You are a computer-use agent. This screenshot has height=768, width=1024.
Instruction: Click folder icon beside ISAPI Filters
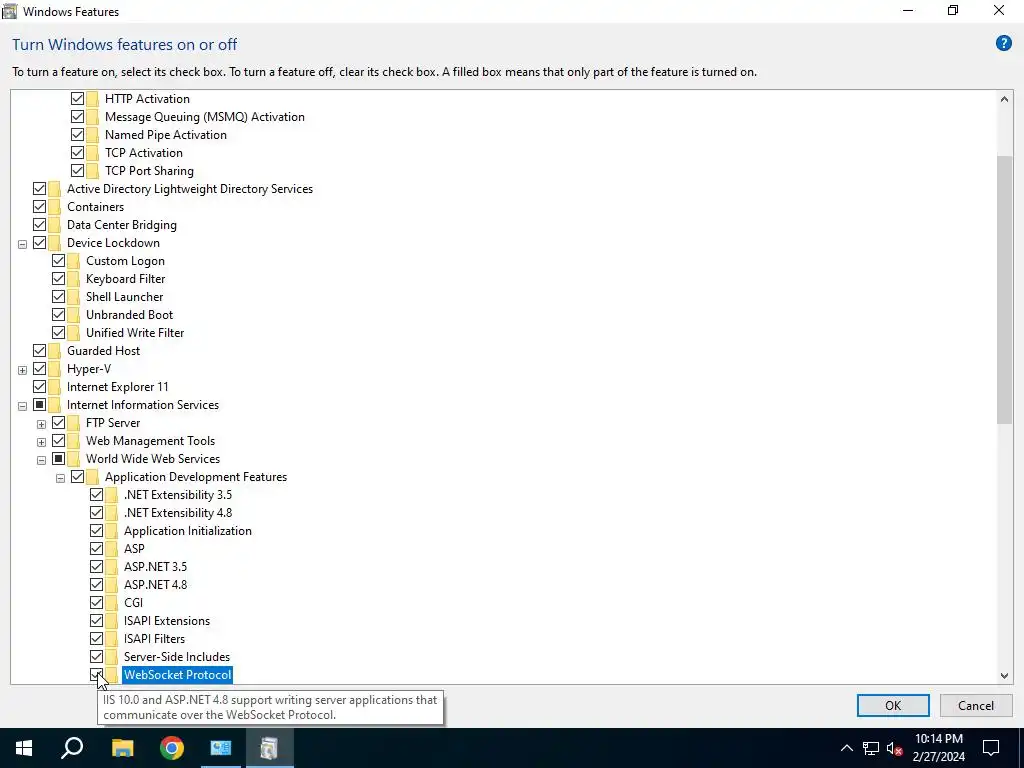pos(112,639)
